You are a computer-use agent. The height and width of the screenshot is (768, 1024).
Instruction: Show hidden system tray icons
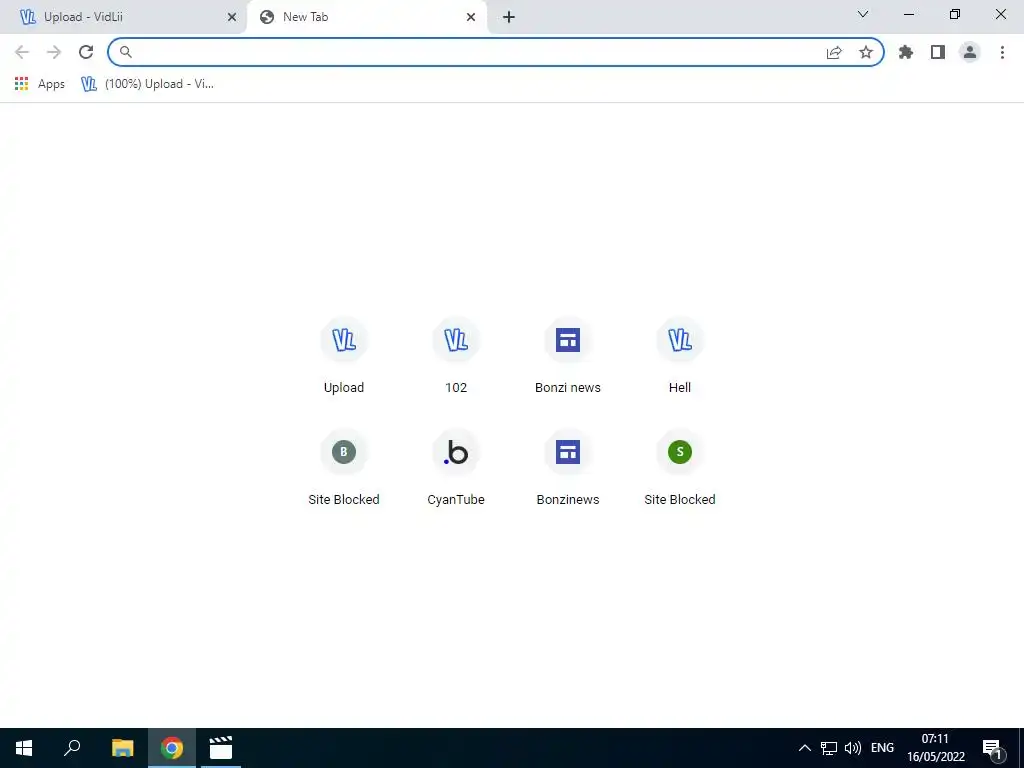coord(805,748)
